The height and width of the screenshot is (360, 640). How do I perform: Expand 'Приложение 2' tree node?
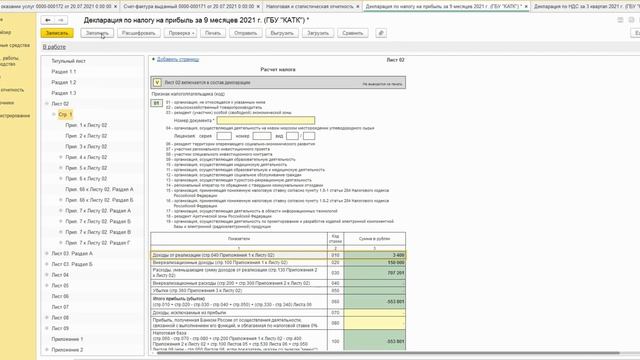point(47,350)
